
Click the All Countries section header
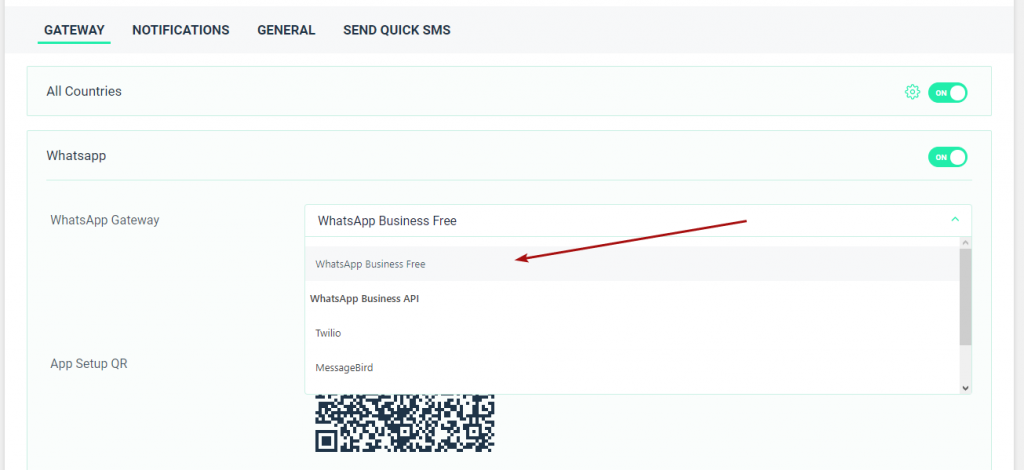pos(84,91)
